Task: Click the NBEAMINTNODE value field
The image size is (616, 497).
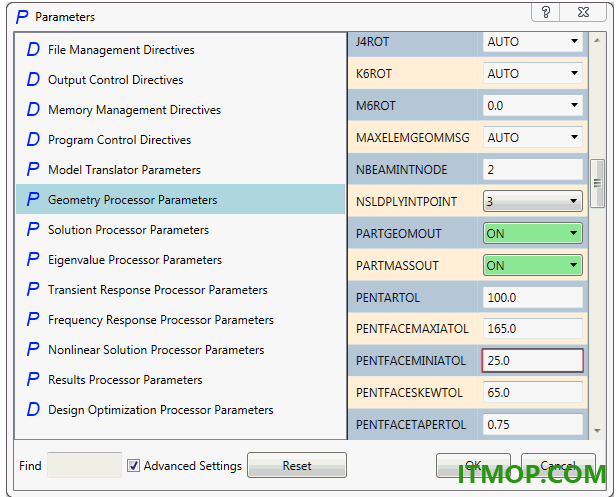Action: (x=533, y=170)
